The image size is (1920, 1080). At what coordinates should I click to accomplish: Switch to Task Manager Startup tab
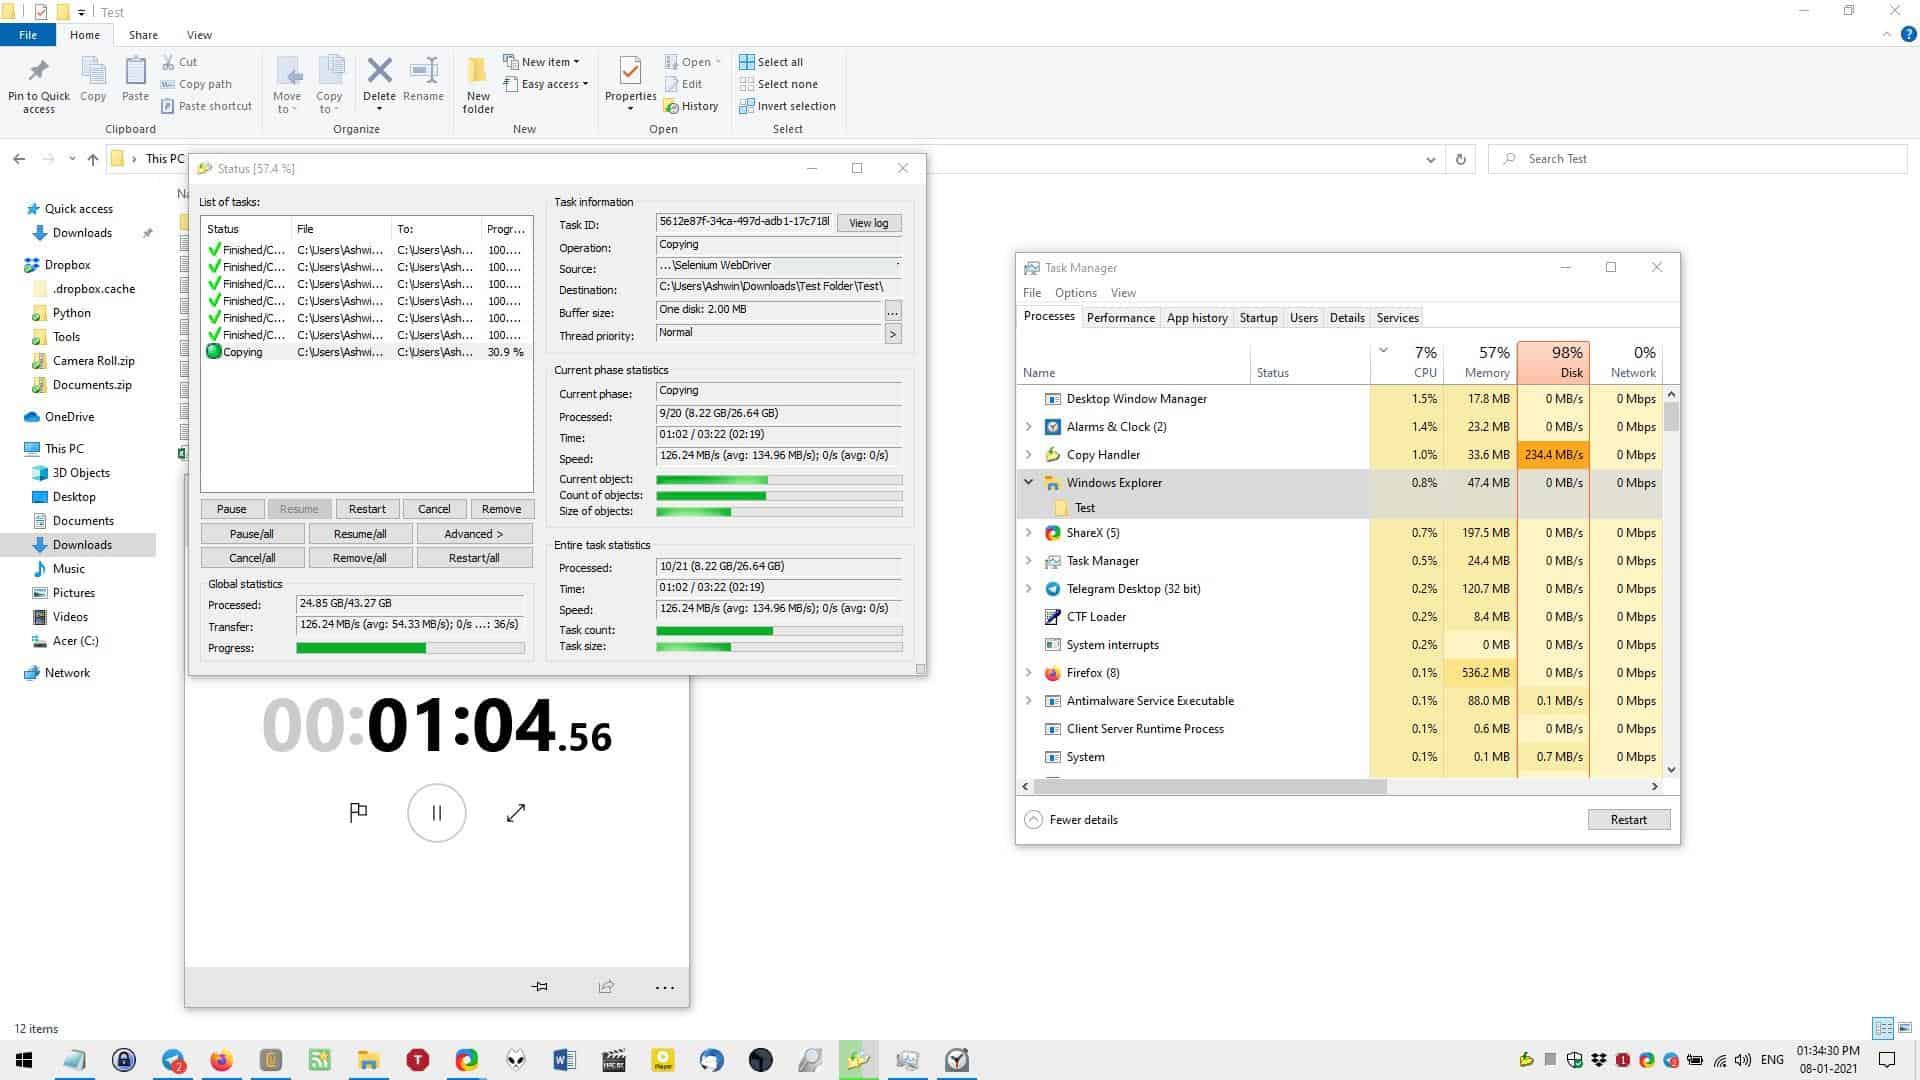coord(1258,318)
